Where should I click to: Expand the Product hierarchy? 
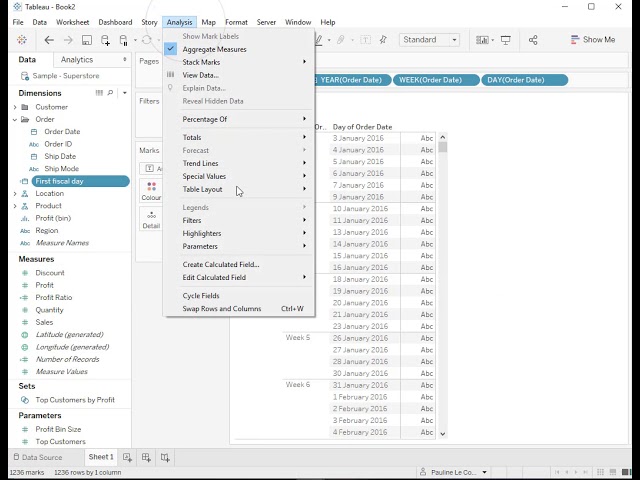click(x=15, y=206)
